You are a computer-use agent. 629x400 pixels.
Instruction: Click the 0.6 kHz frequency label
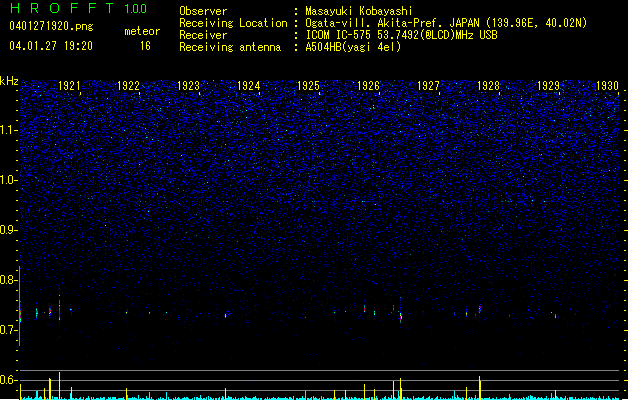9,380
